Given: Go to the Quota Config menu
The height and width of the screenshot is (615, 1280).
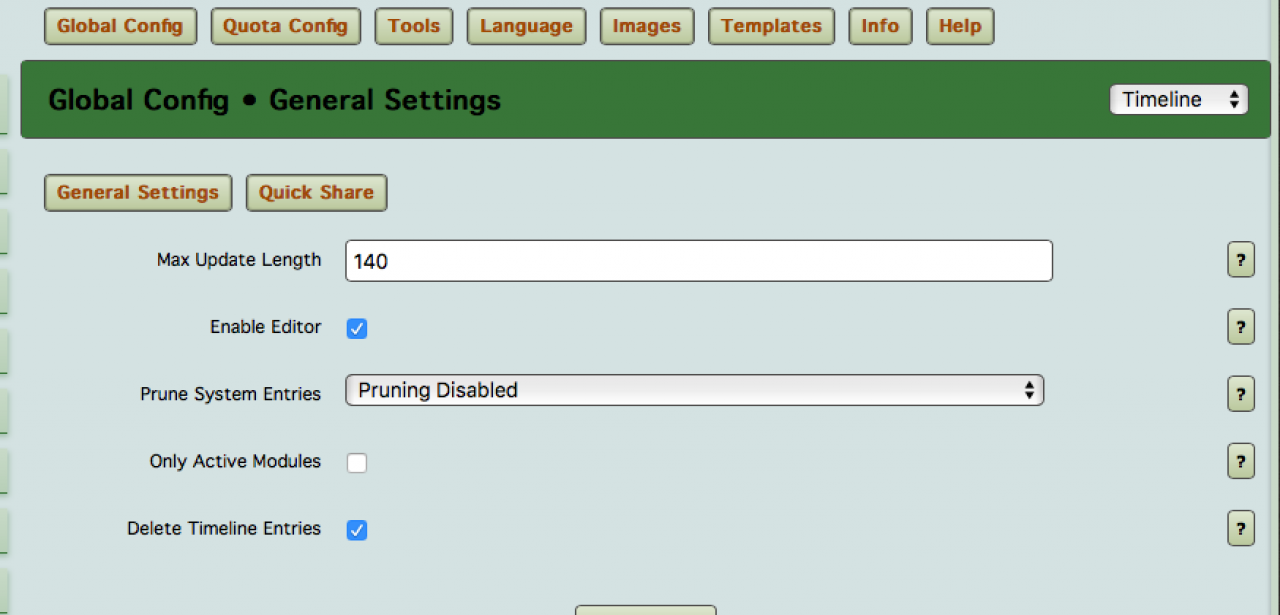Looking at the screenshot, I should coord(286,26).
